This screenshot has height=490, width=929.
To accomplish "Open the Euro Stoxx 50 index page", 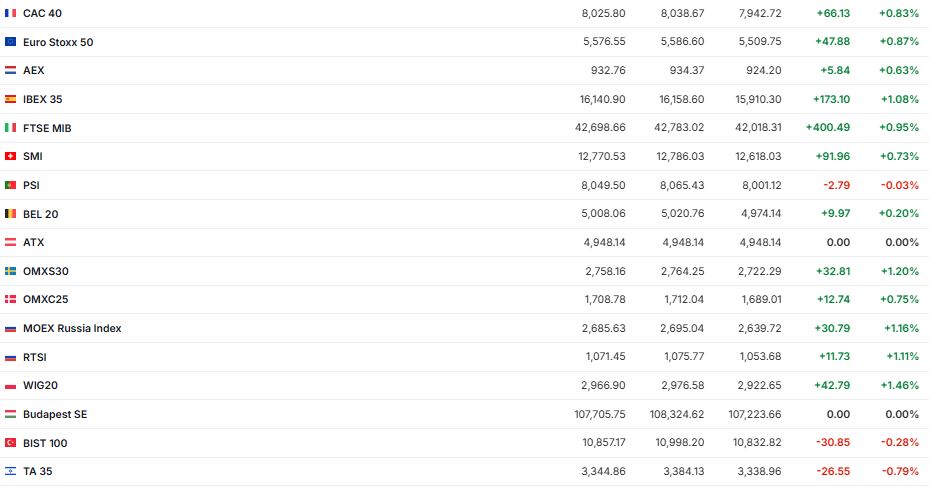I will [x=58, y=42].
